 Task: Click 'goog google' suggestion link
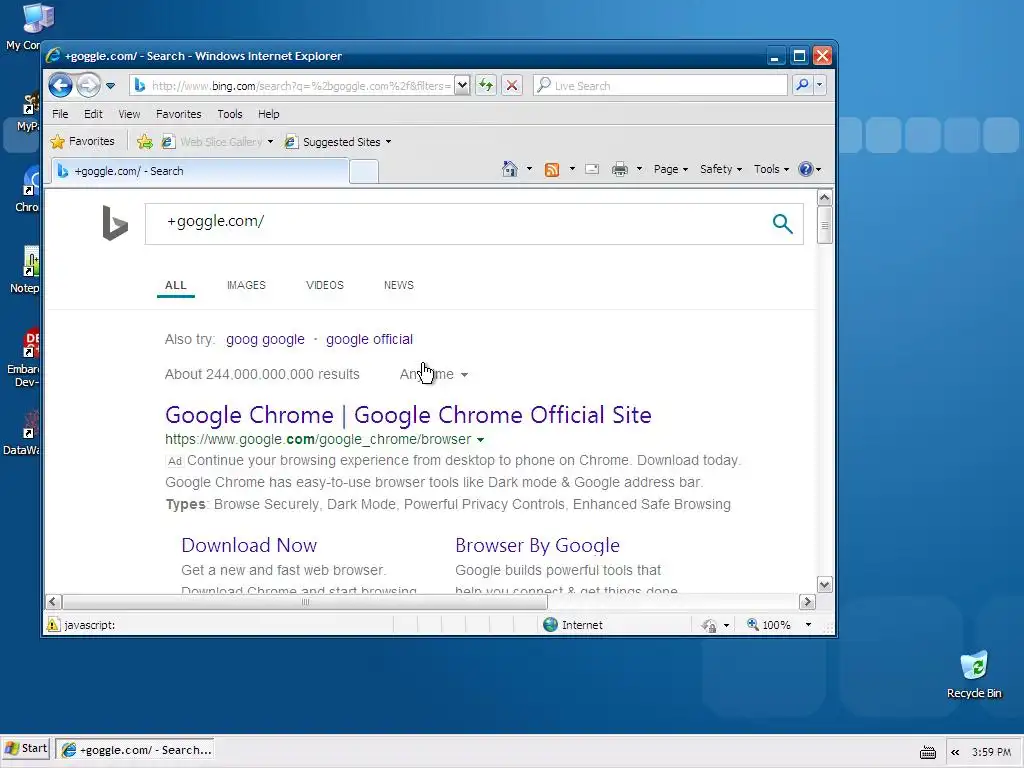click(265, 340)
